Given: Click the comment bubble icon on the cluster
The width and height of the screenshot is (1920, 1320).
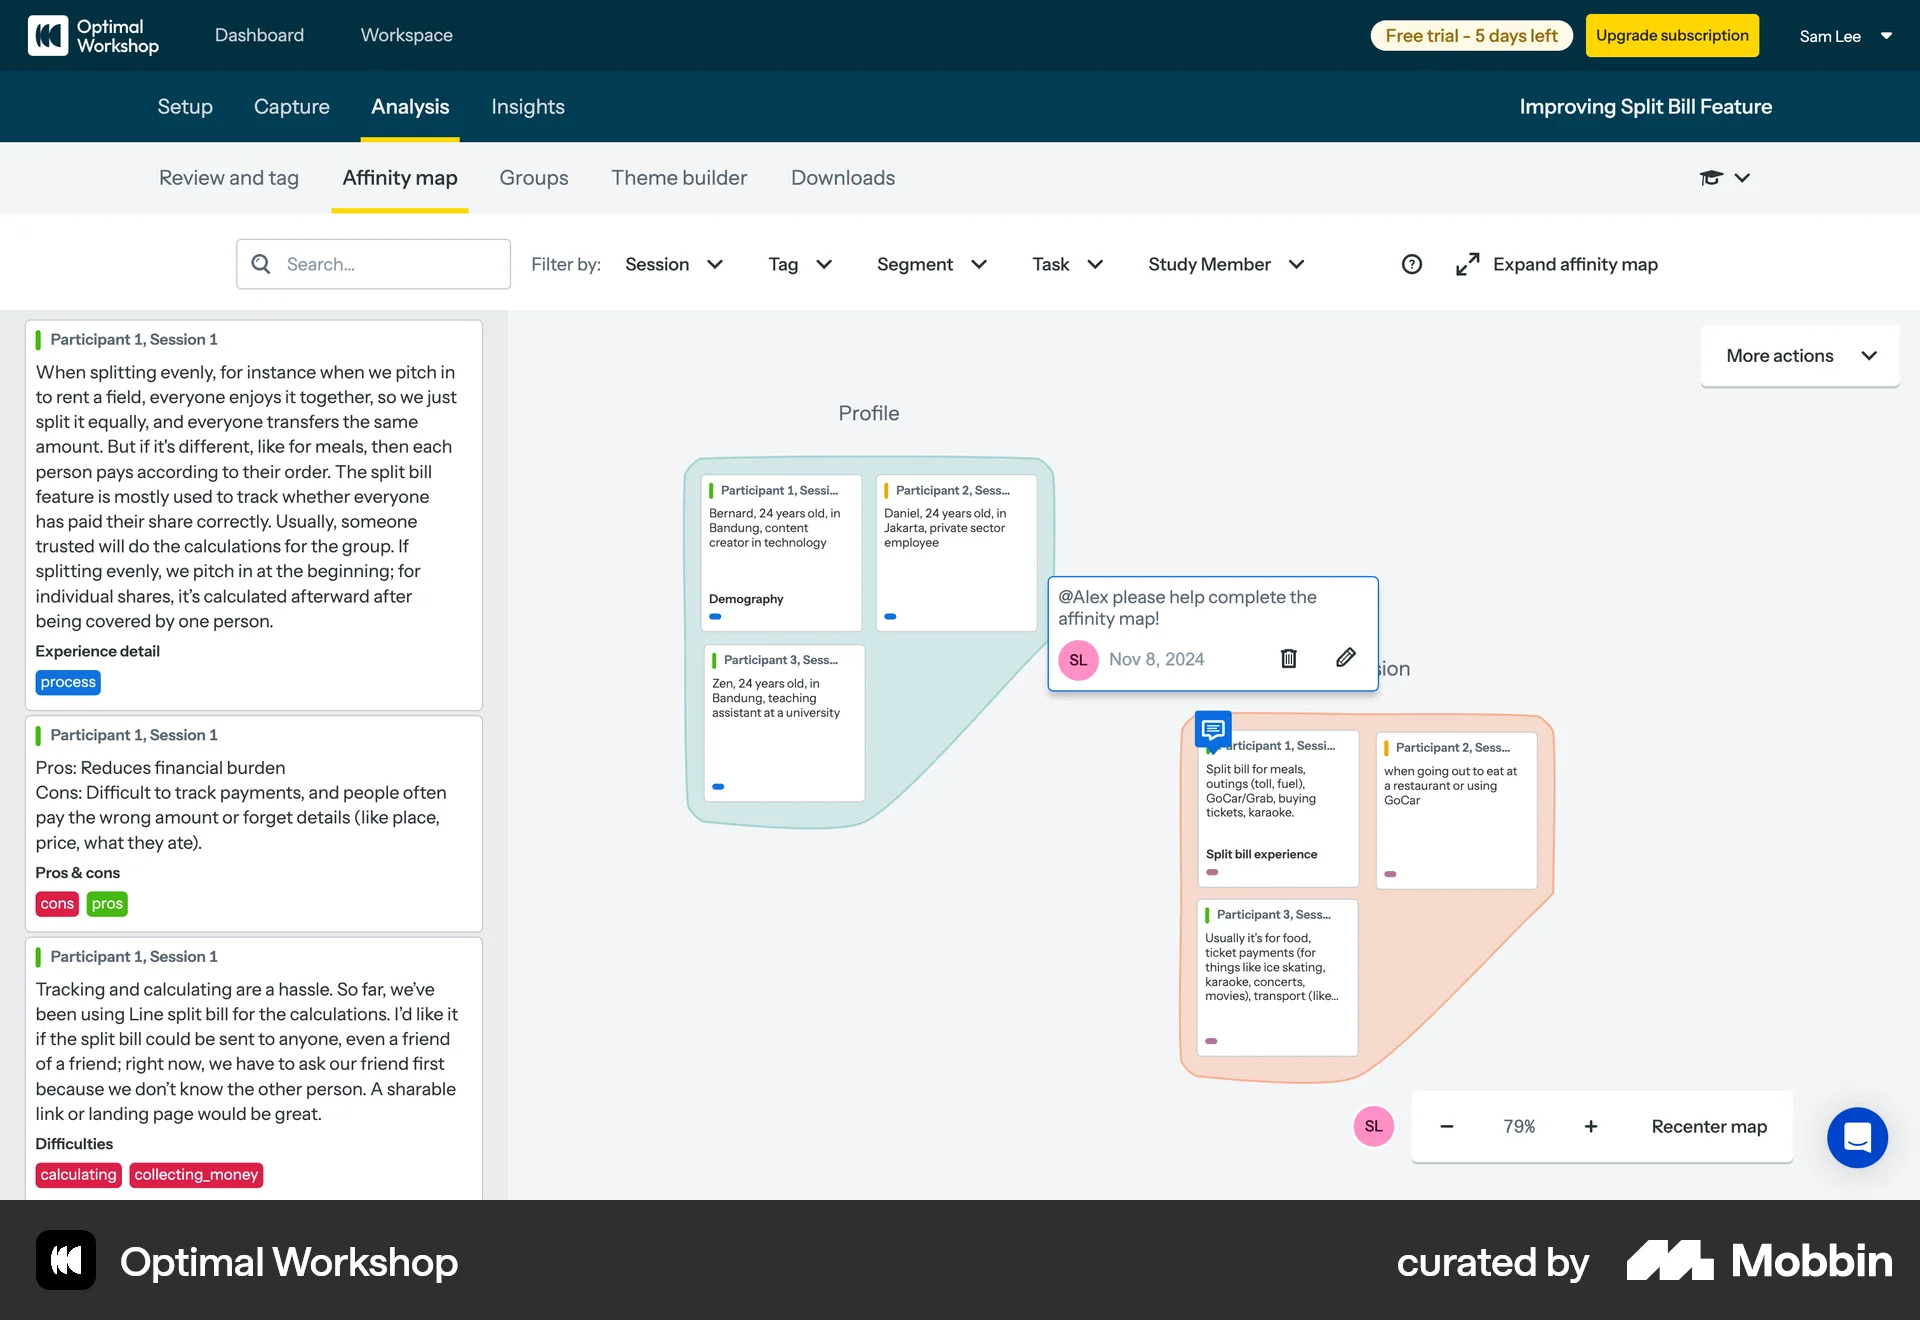Looking at the screenshot, I should point(1213,730).
